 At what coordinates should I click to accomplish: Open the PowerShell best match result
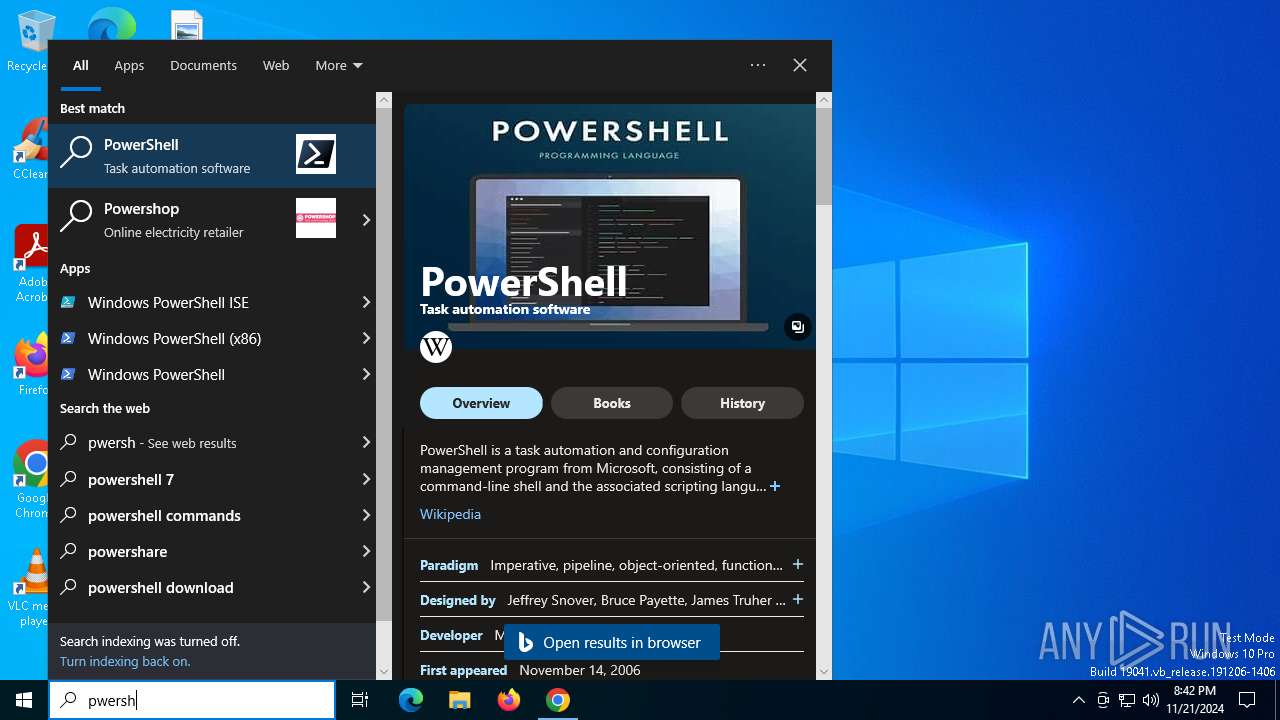pos(212,155)
